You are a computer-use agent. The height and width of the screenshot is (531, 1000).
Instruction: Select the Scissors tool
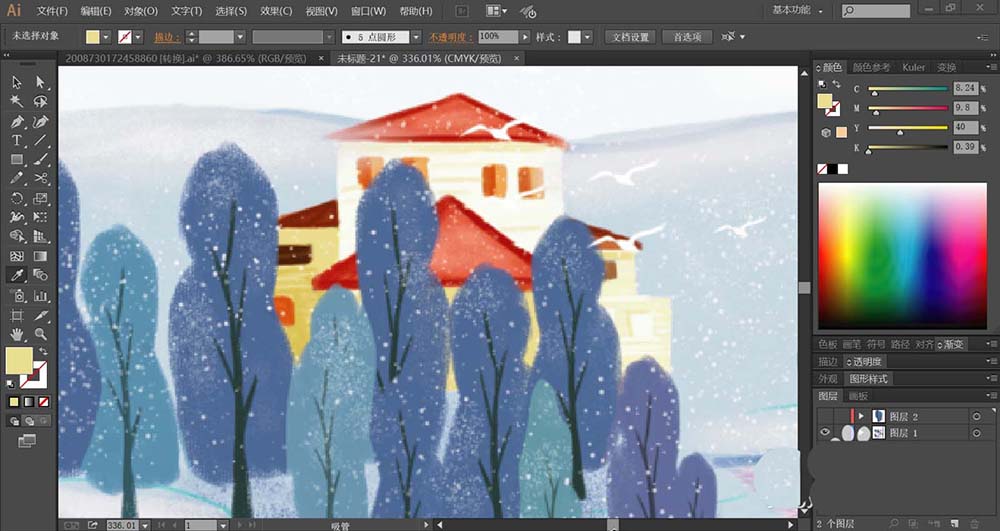coord(41,178)
